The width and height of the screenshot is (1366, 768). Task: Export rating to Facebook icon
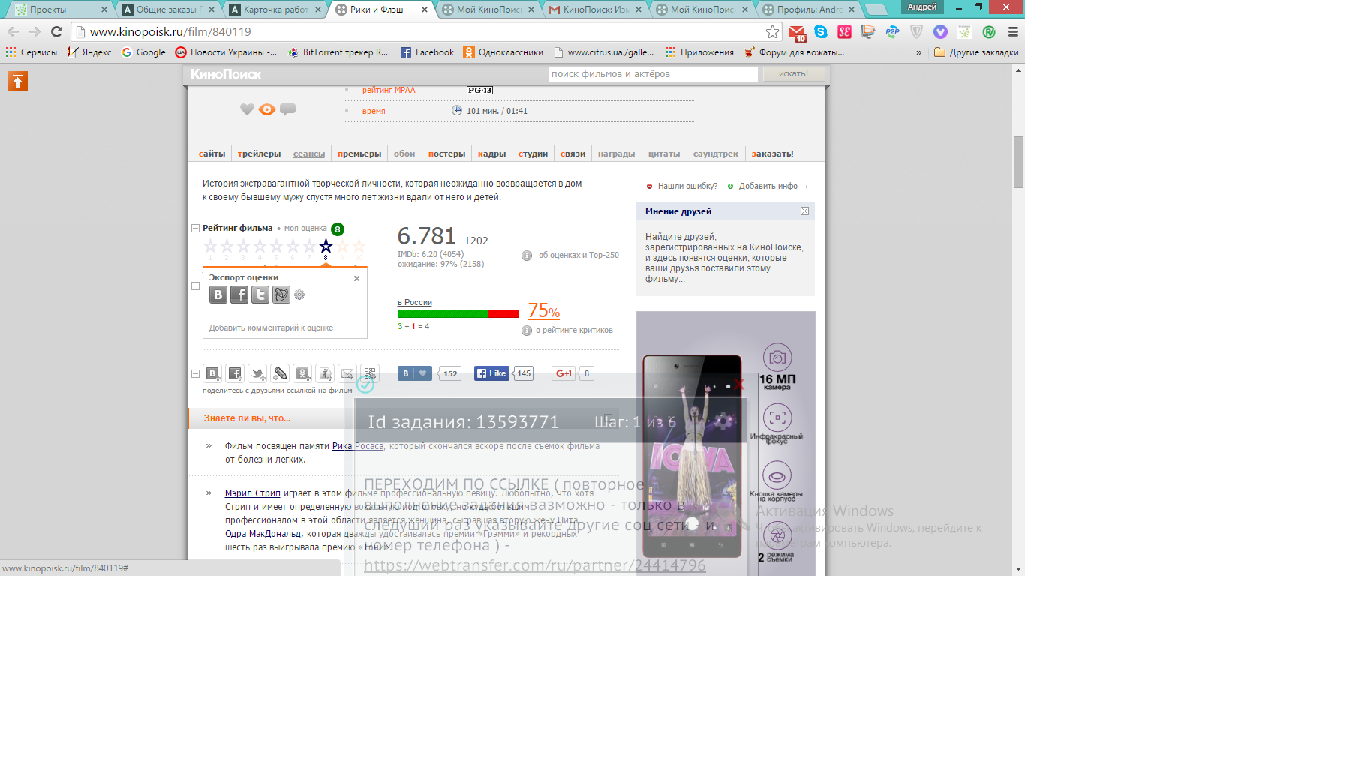239,294
